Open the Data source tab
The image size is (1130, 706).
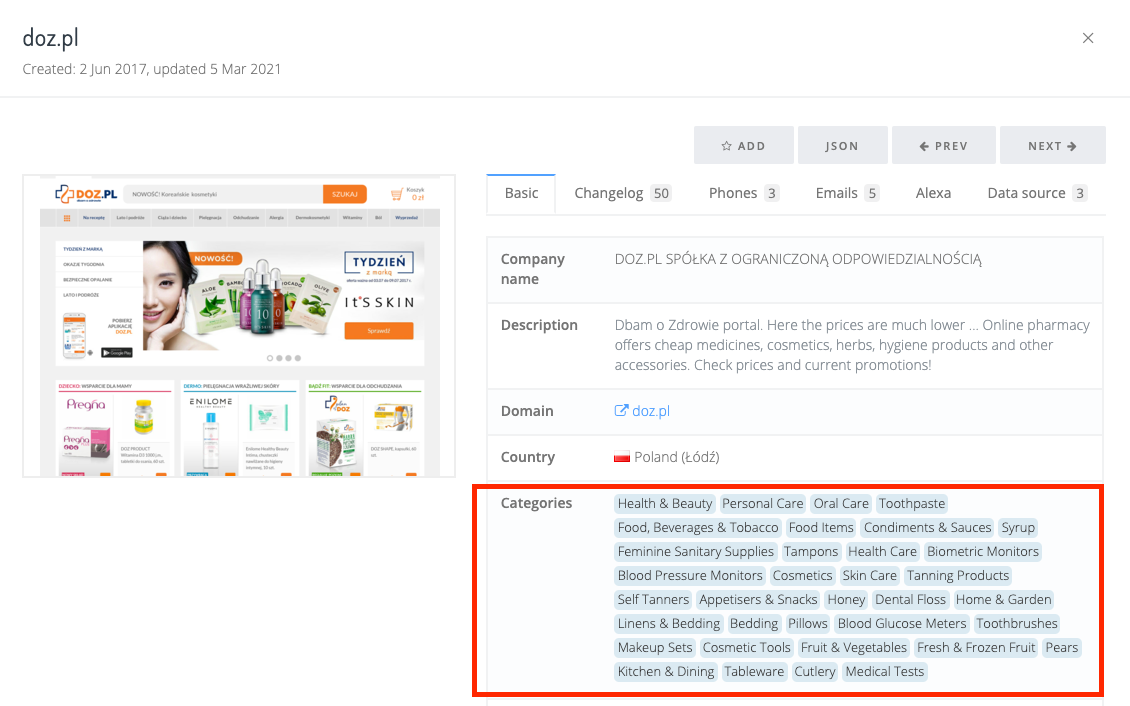(1036, 193)
